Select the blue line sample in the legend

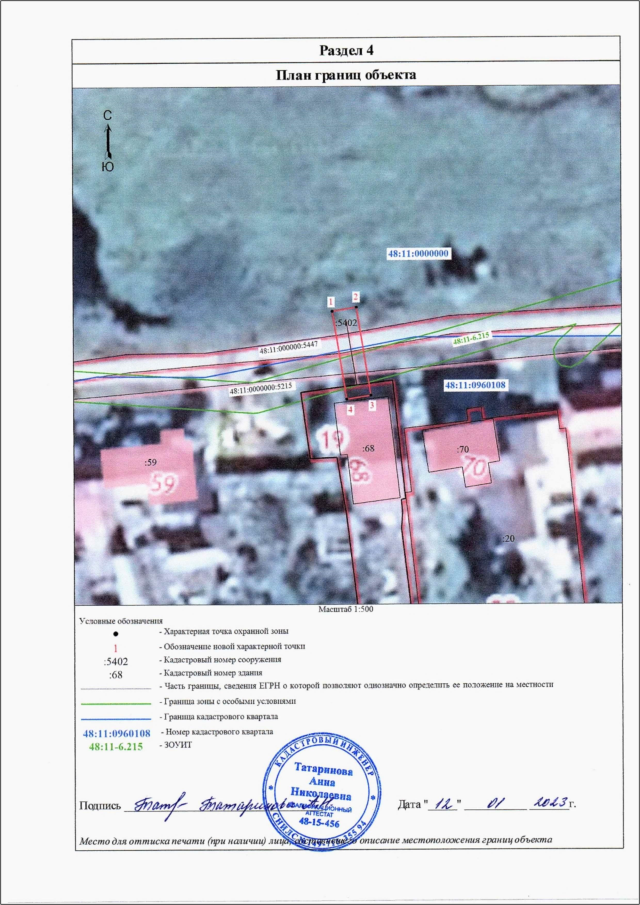coord(114,718)
